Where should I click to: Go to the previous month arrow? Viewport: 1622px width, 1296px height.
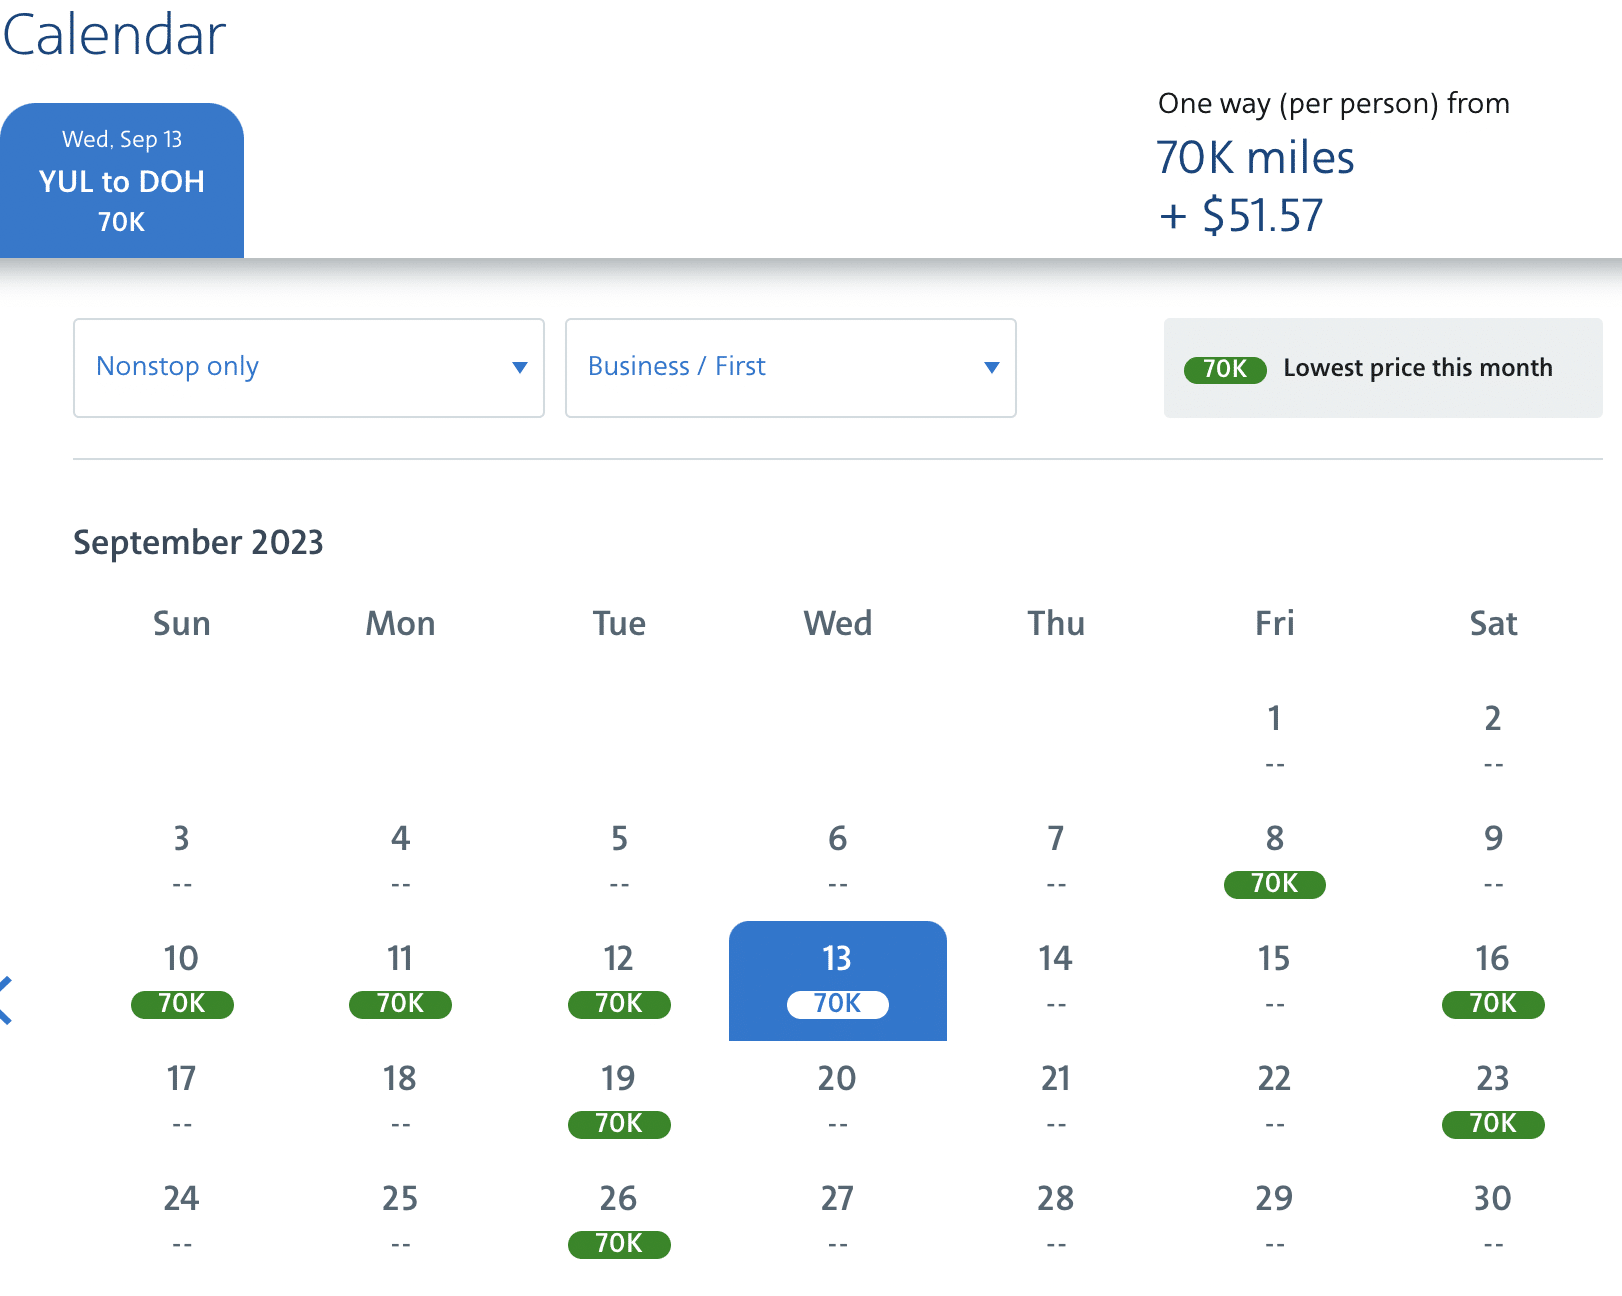pos(6,1000)
